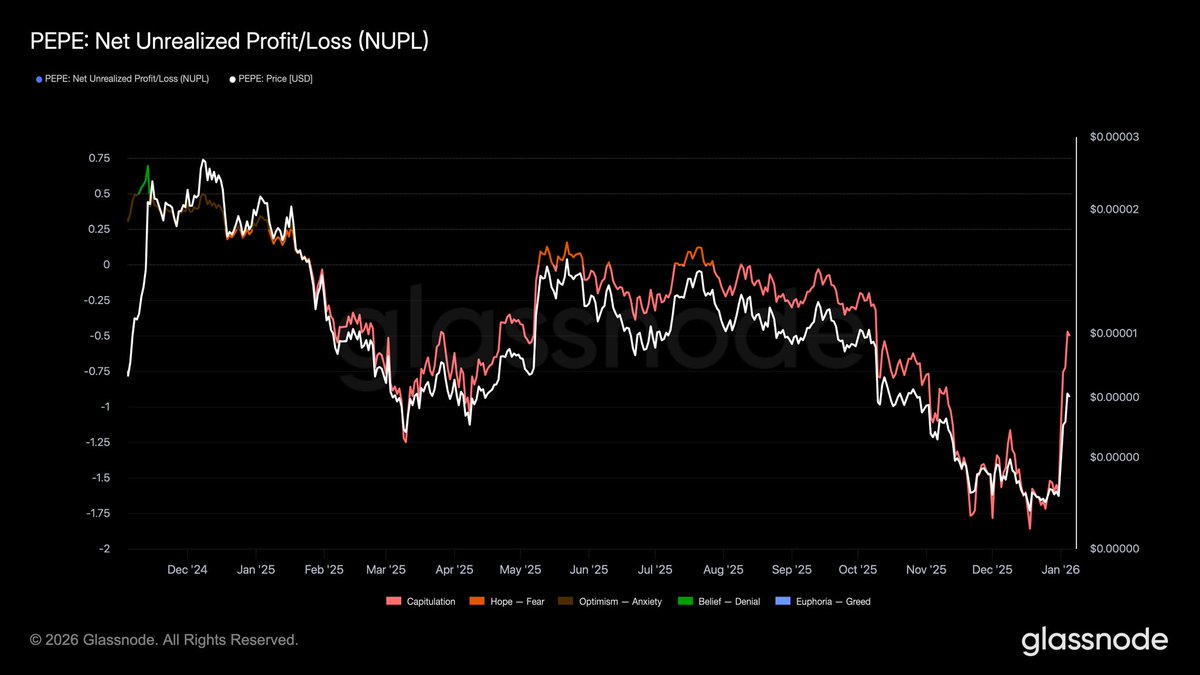This screenshot has width=1200, height=675.
Task: Click the Aug '25 date label
Action: [724, 570]
